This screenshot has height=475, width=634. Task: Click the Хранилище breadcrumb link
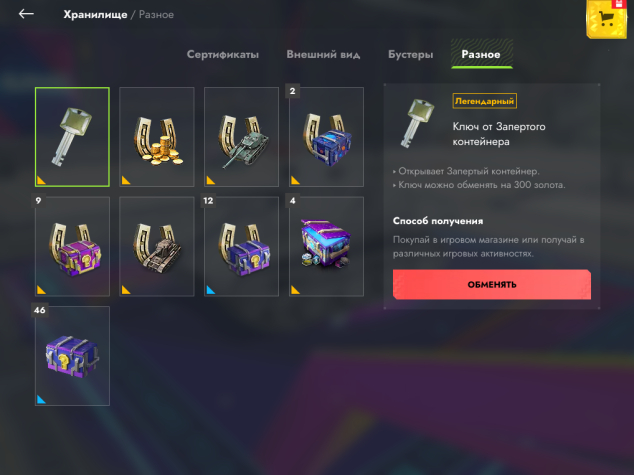coord(95,15)
